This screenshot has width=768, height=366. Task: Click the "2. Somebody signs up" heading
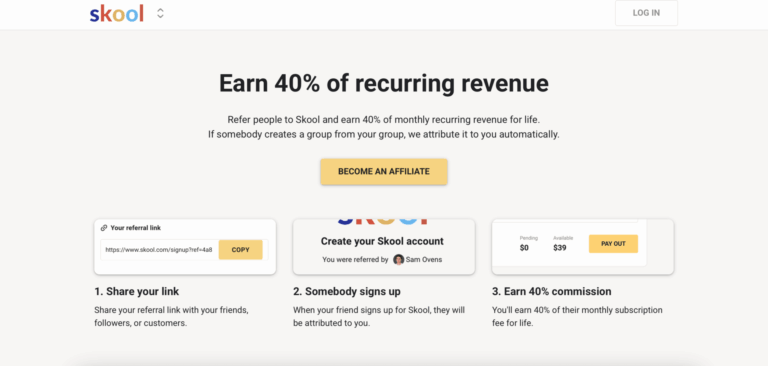tap(347, 292)
